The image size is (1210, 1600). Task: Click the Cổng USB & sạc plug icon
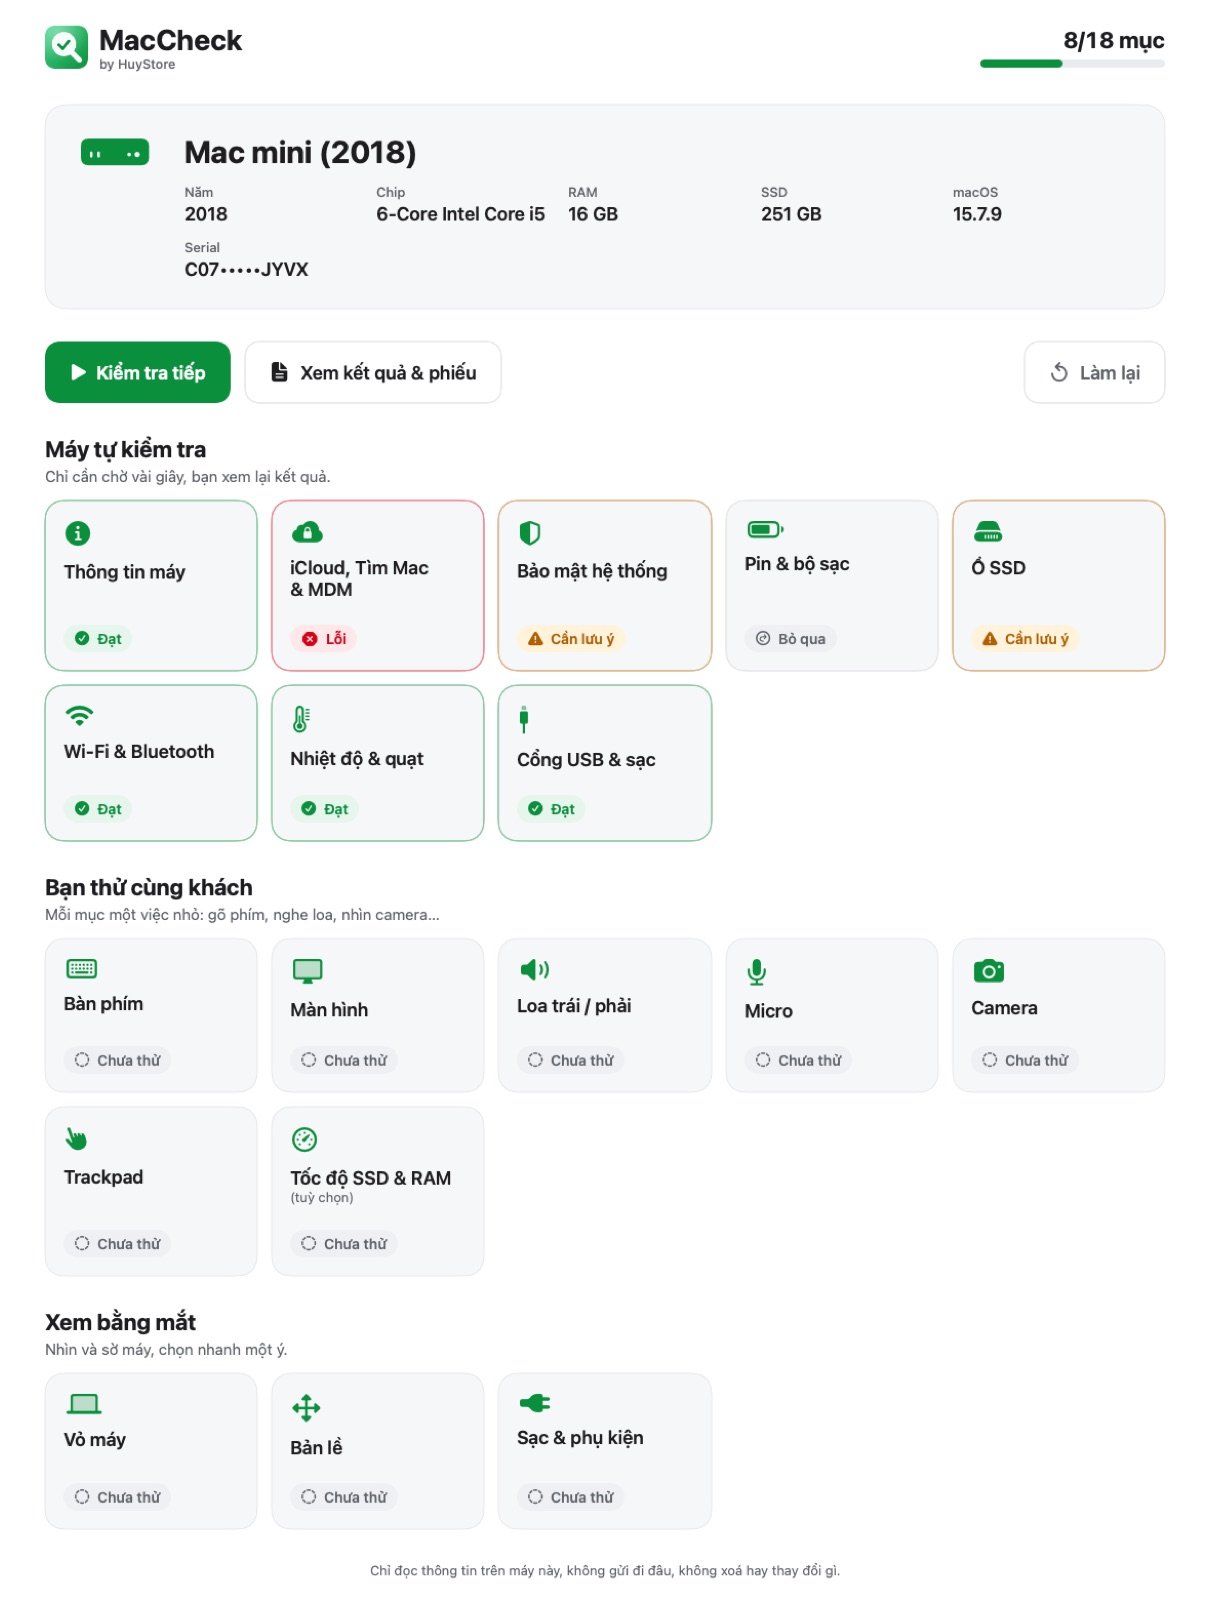(523, 719)
